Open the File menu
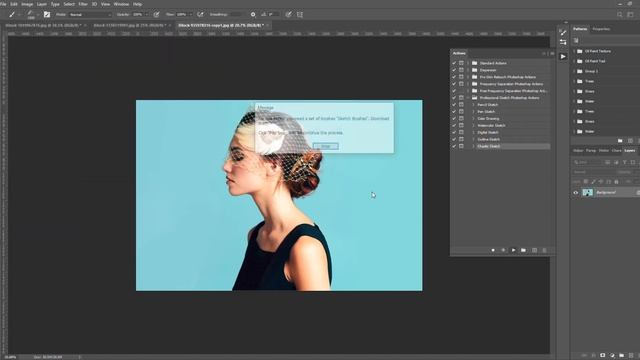The width and height of the screenshot is (640, 360). point(3,4)
